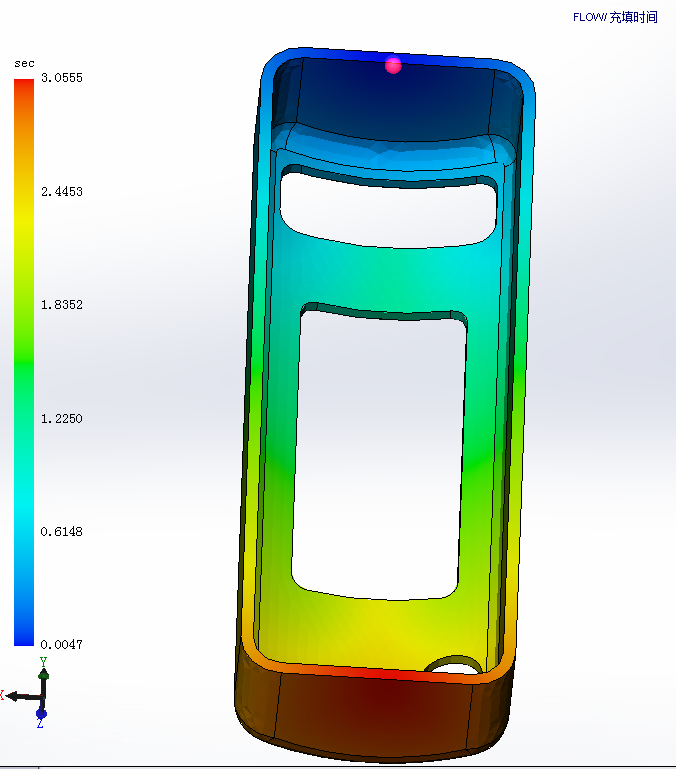Click the narrow upper slot opening in the model
The width and height of the screenshot is (676, 769).
point(389,208)
